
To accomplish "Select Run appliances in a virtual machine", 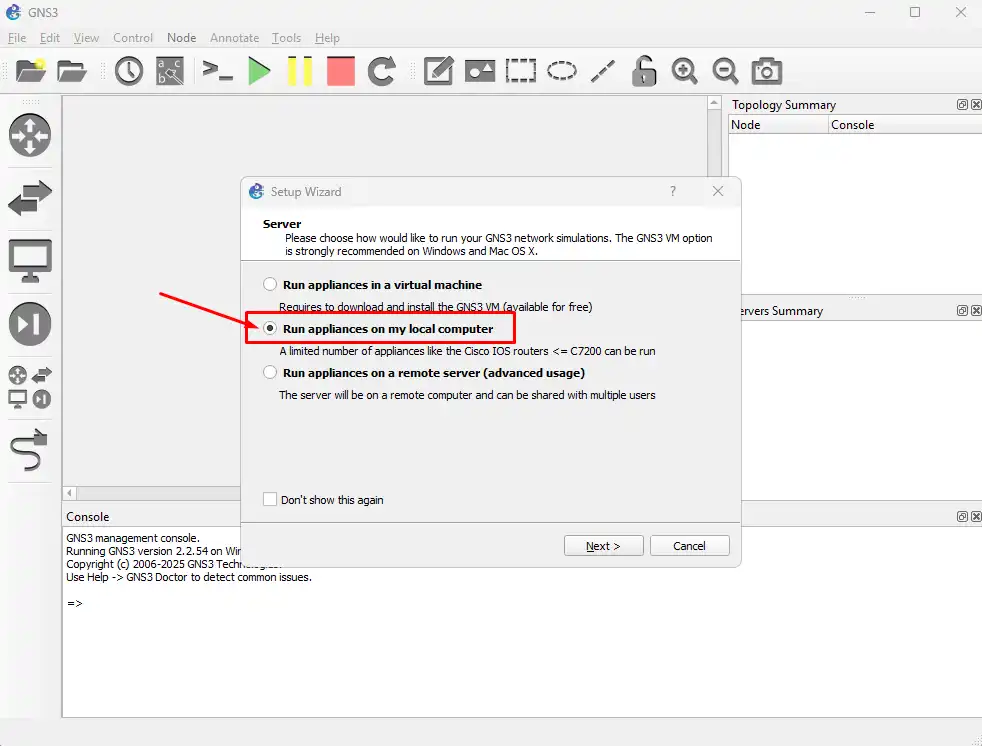I will click(x=270, y=285).
